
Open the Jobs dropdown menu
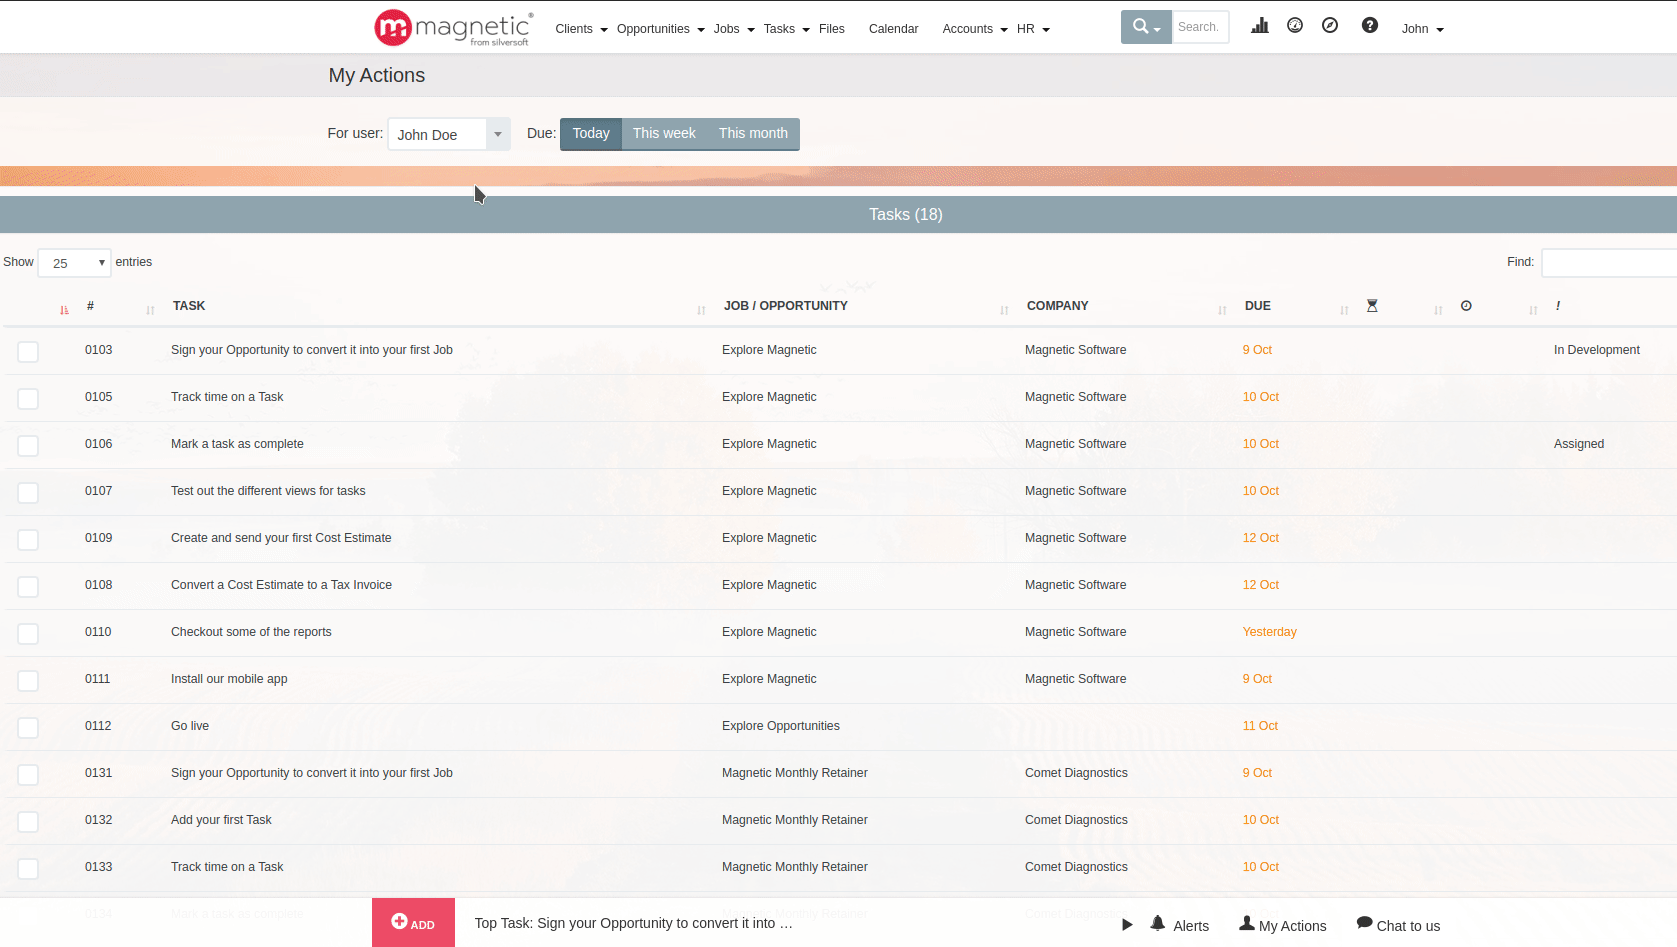click(x=734, y=29)
